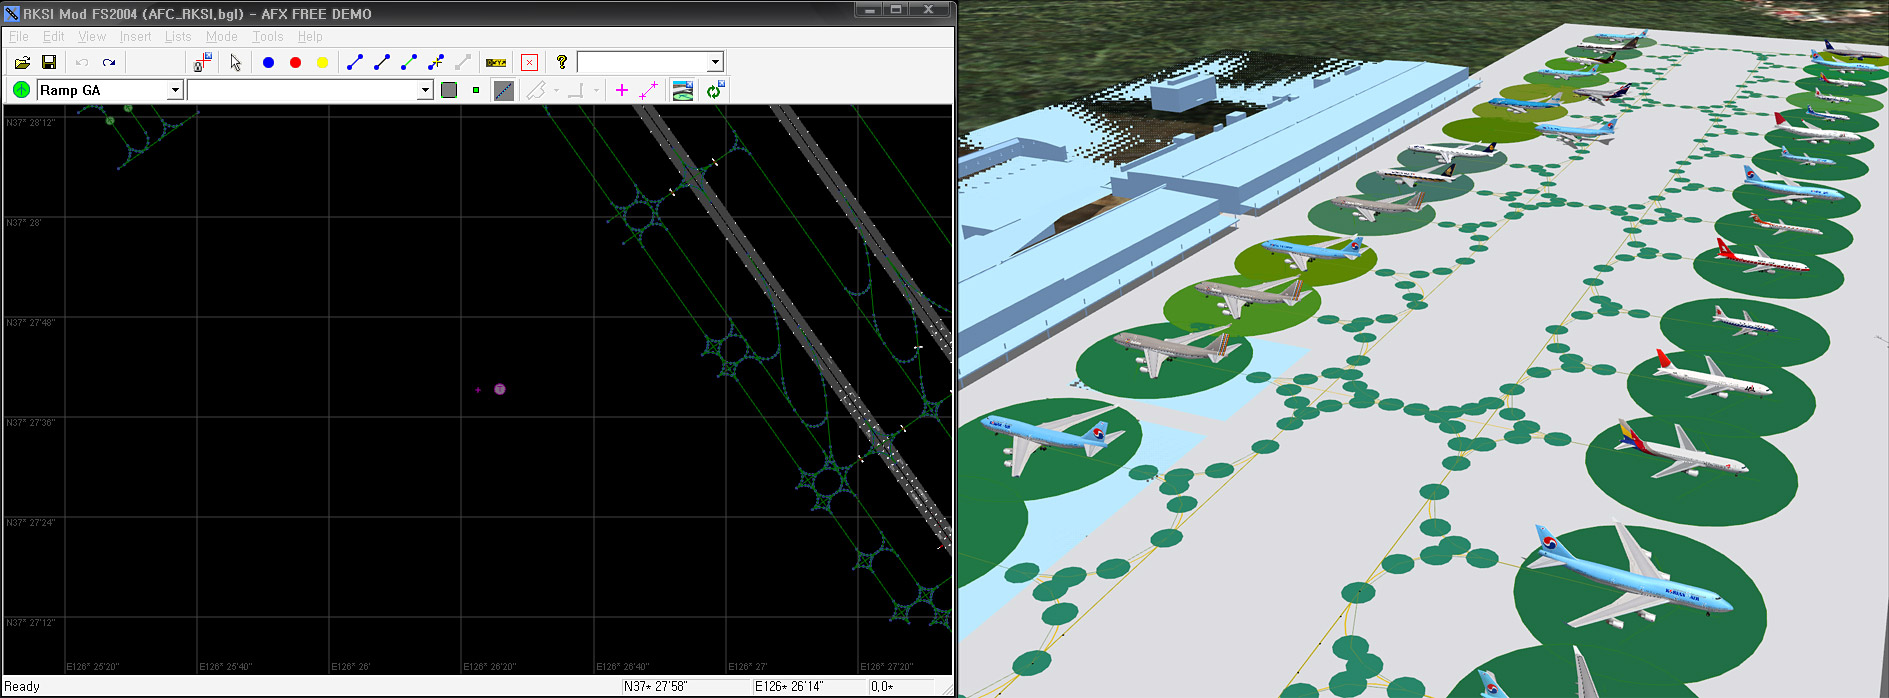Click the E126° 26'20" grid label
Image resolution: width=1889 pixels, height=698 pixels.
tap(489, 666)
